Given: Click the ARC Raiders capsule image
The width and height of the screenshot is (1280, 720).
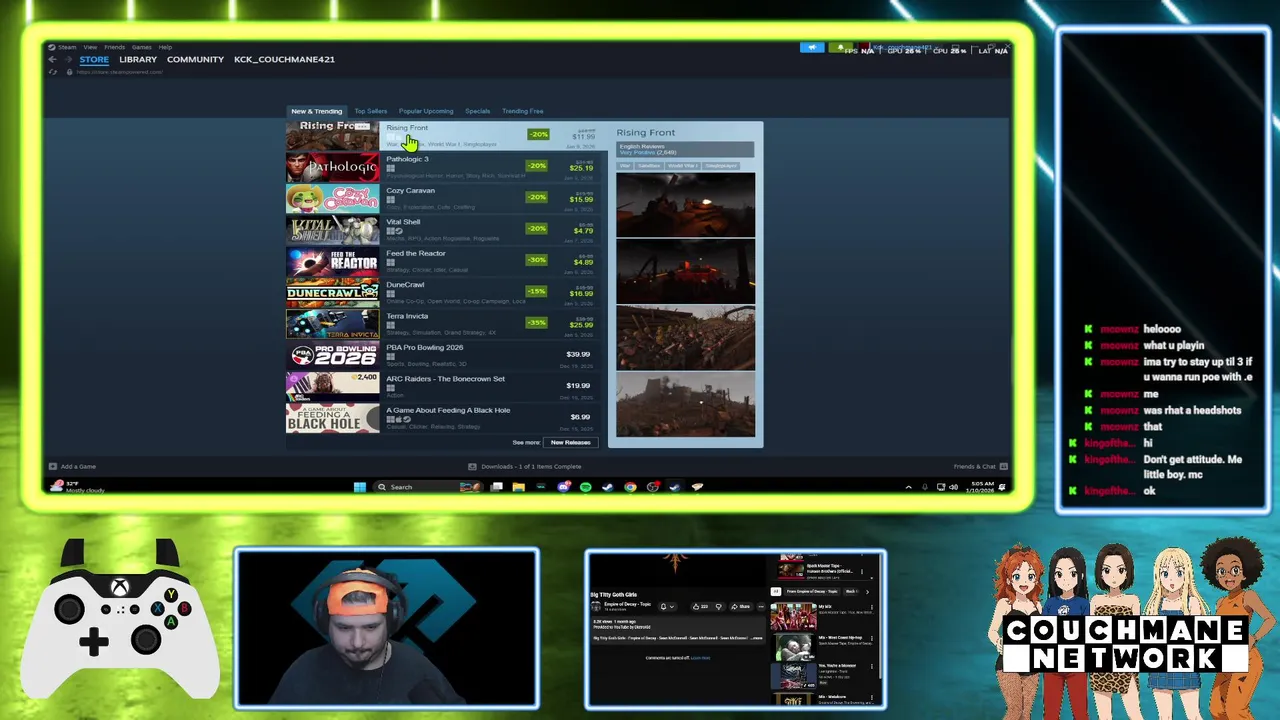Looking at the screenshot, I should 333,387.
